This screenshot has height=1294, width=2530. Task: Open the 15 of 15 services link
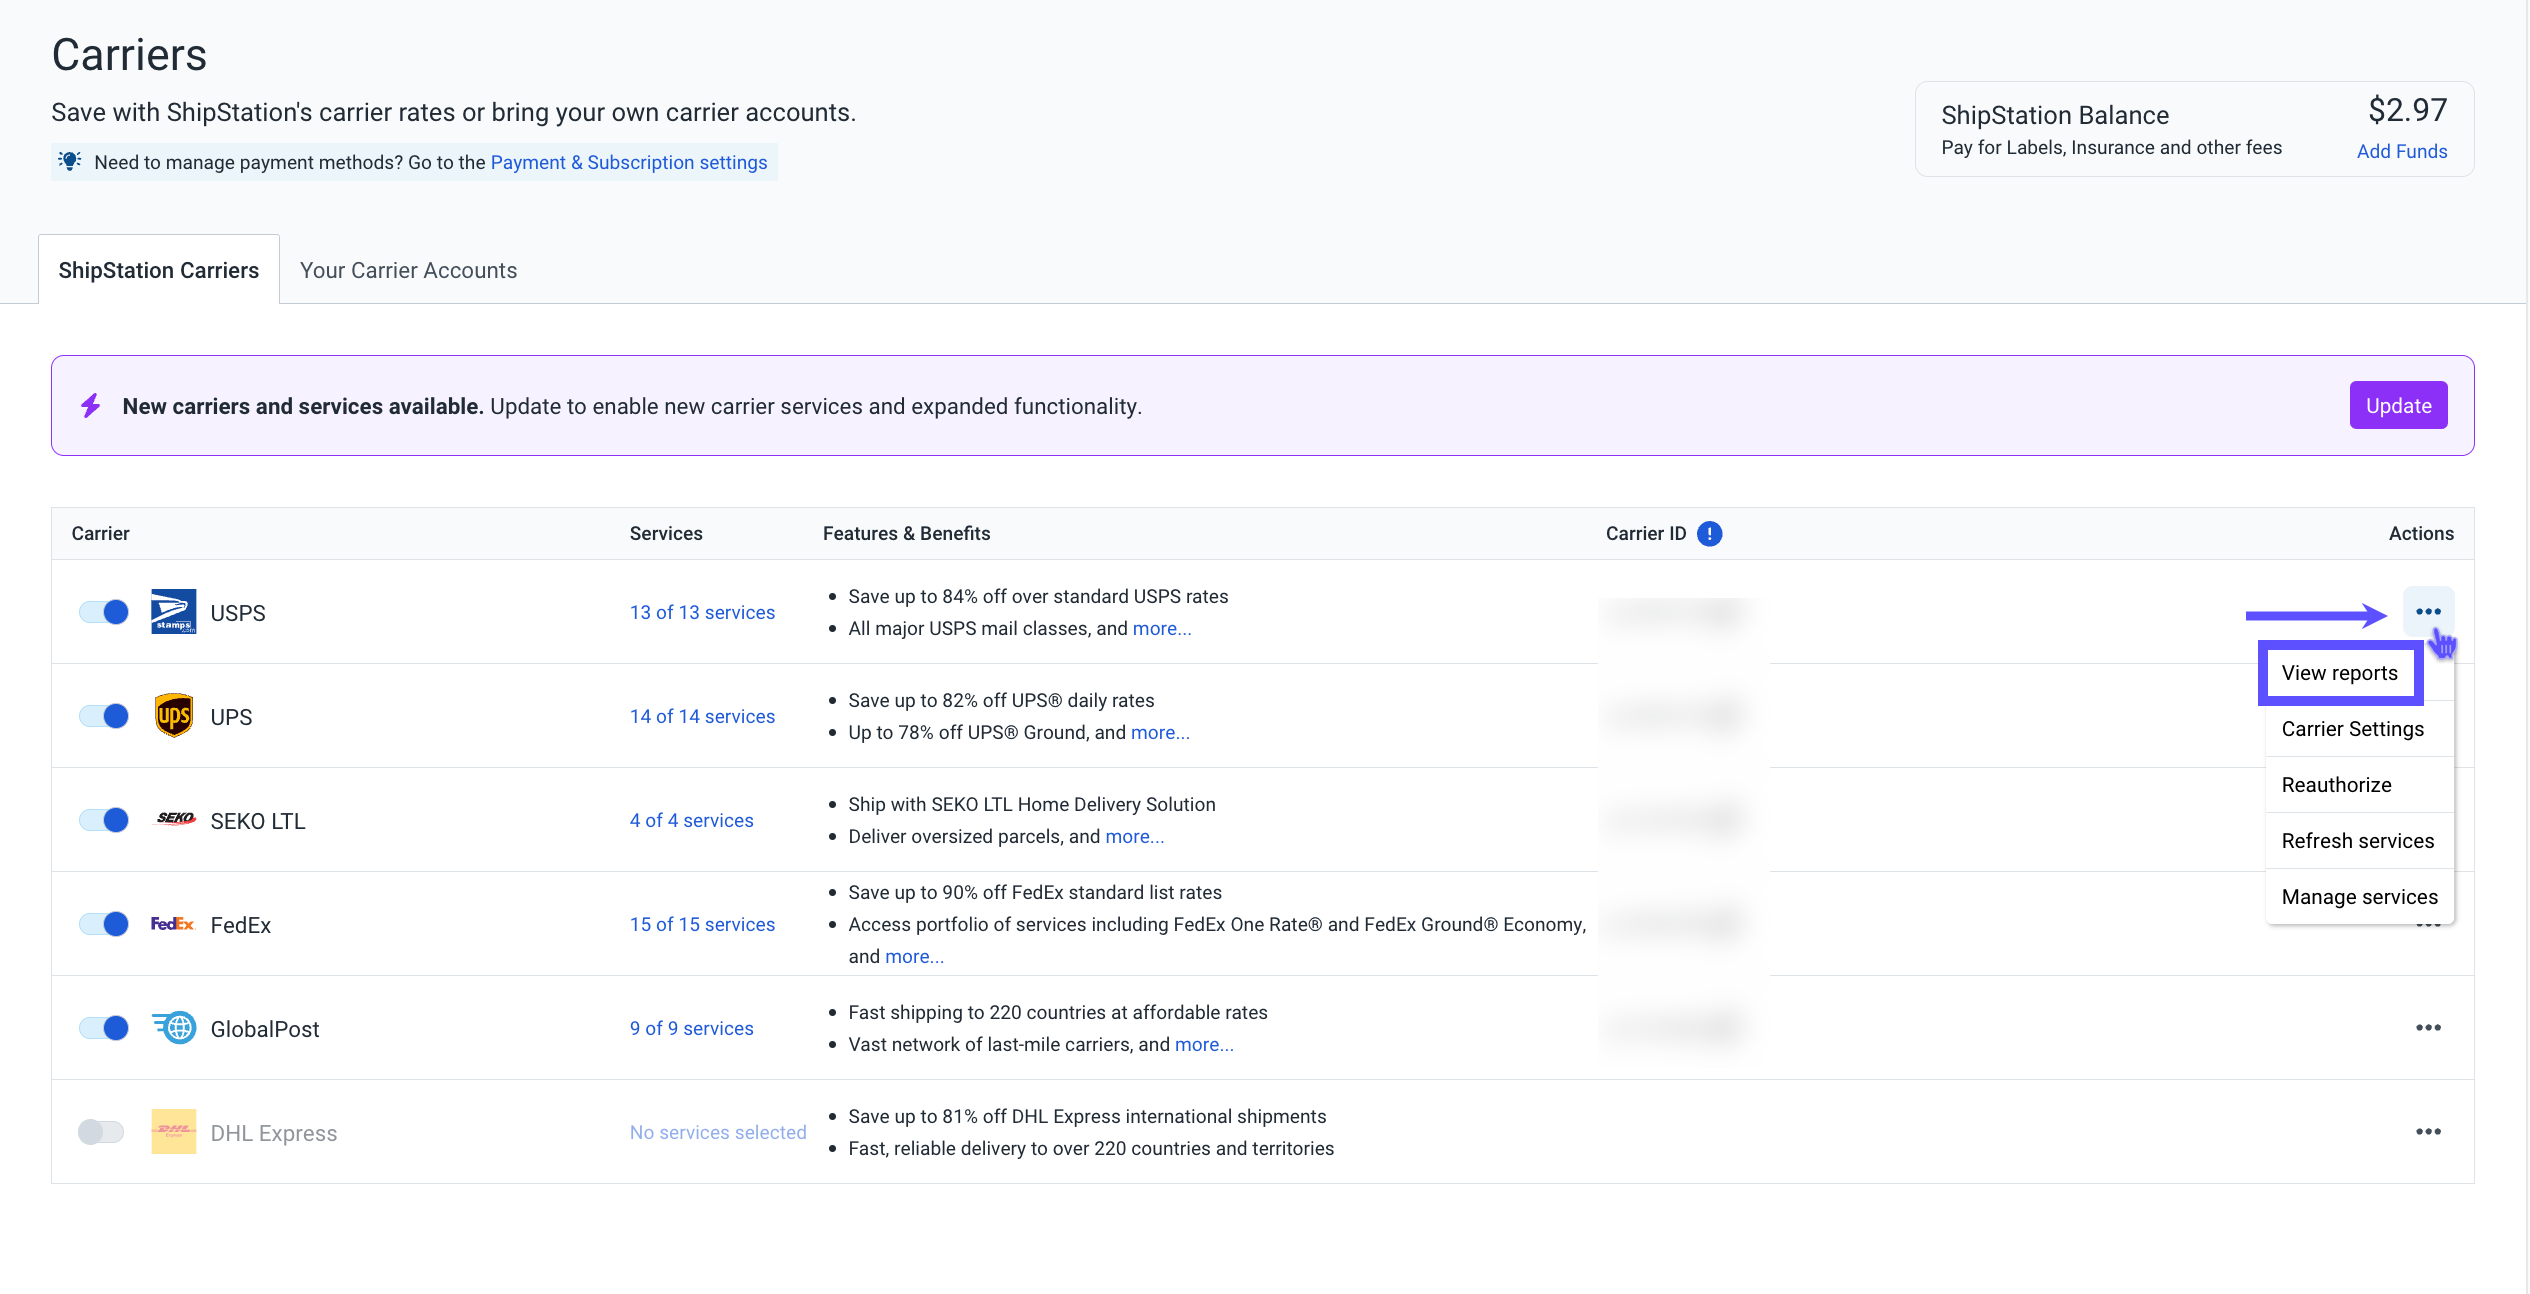(x=702, y=924)
